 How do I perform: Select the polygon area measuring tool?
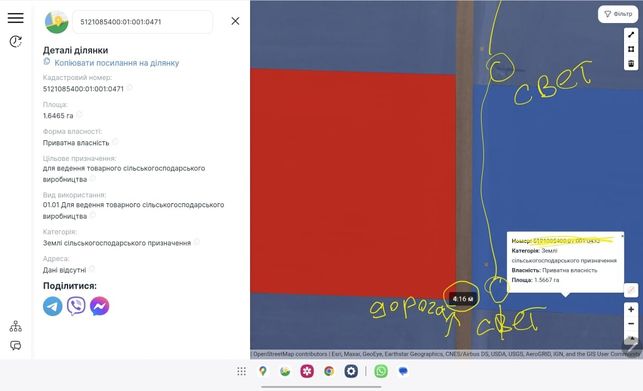click(x=631, y=49)
